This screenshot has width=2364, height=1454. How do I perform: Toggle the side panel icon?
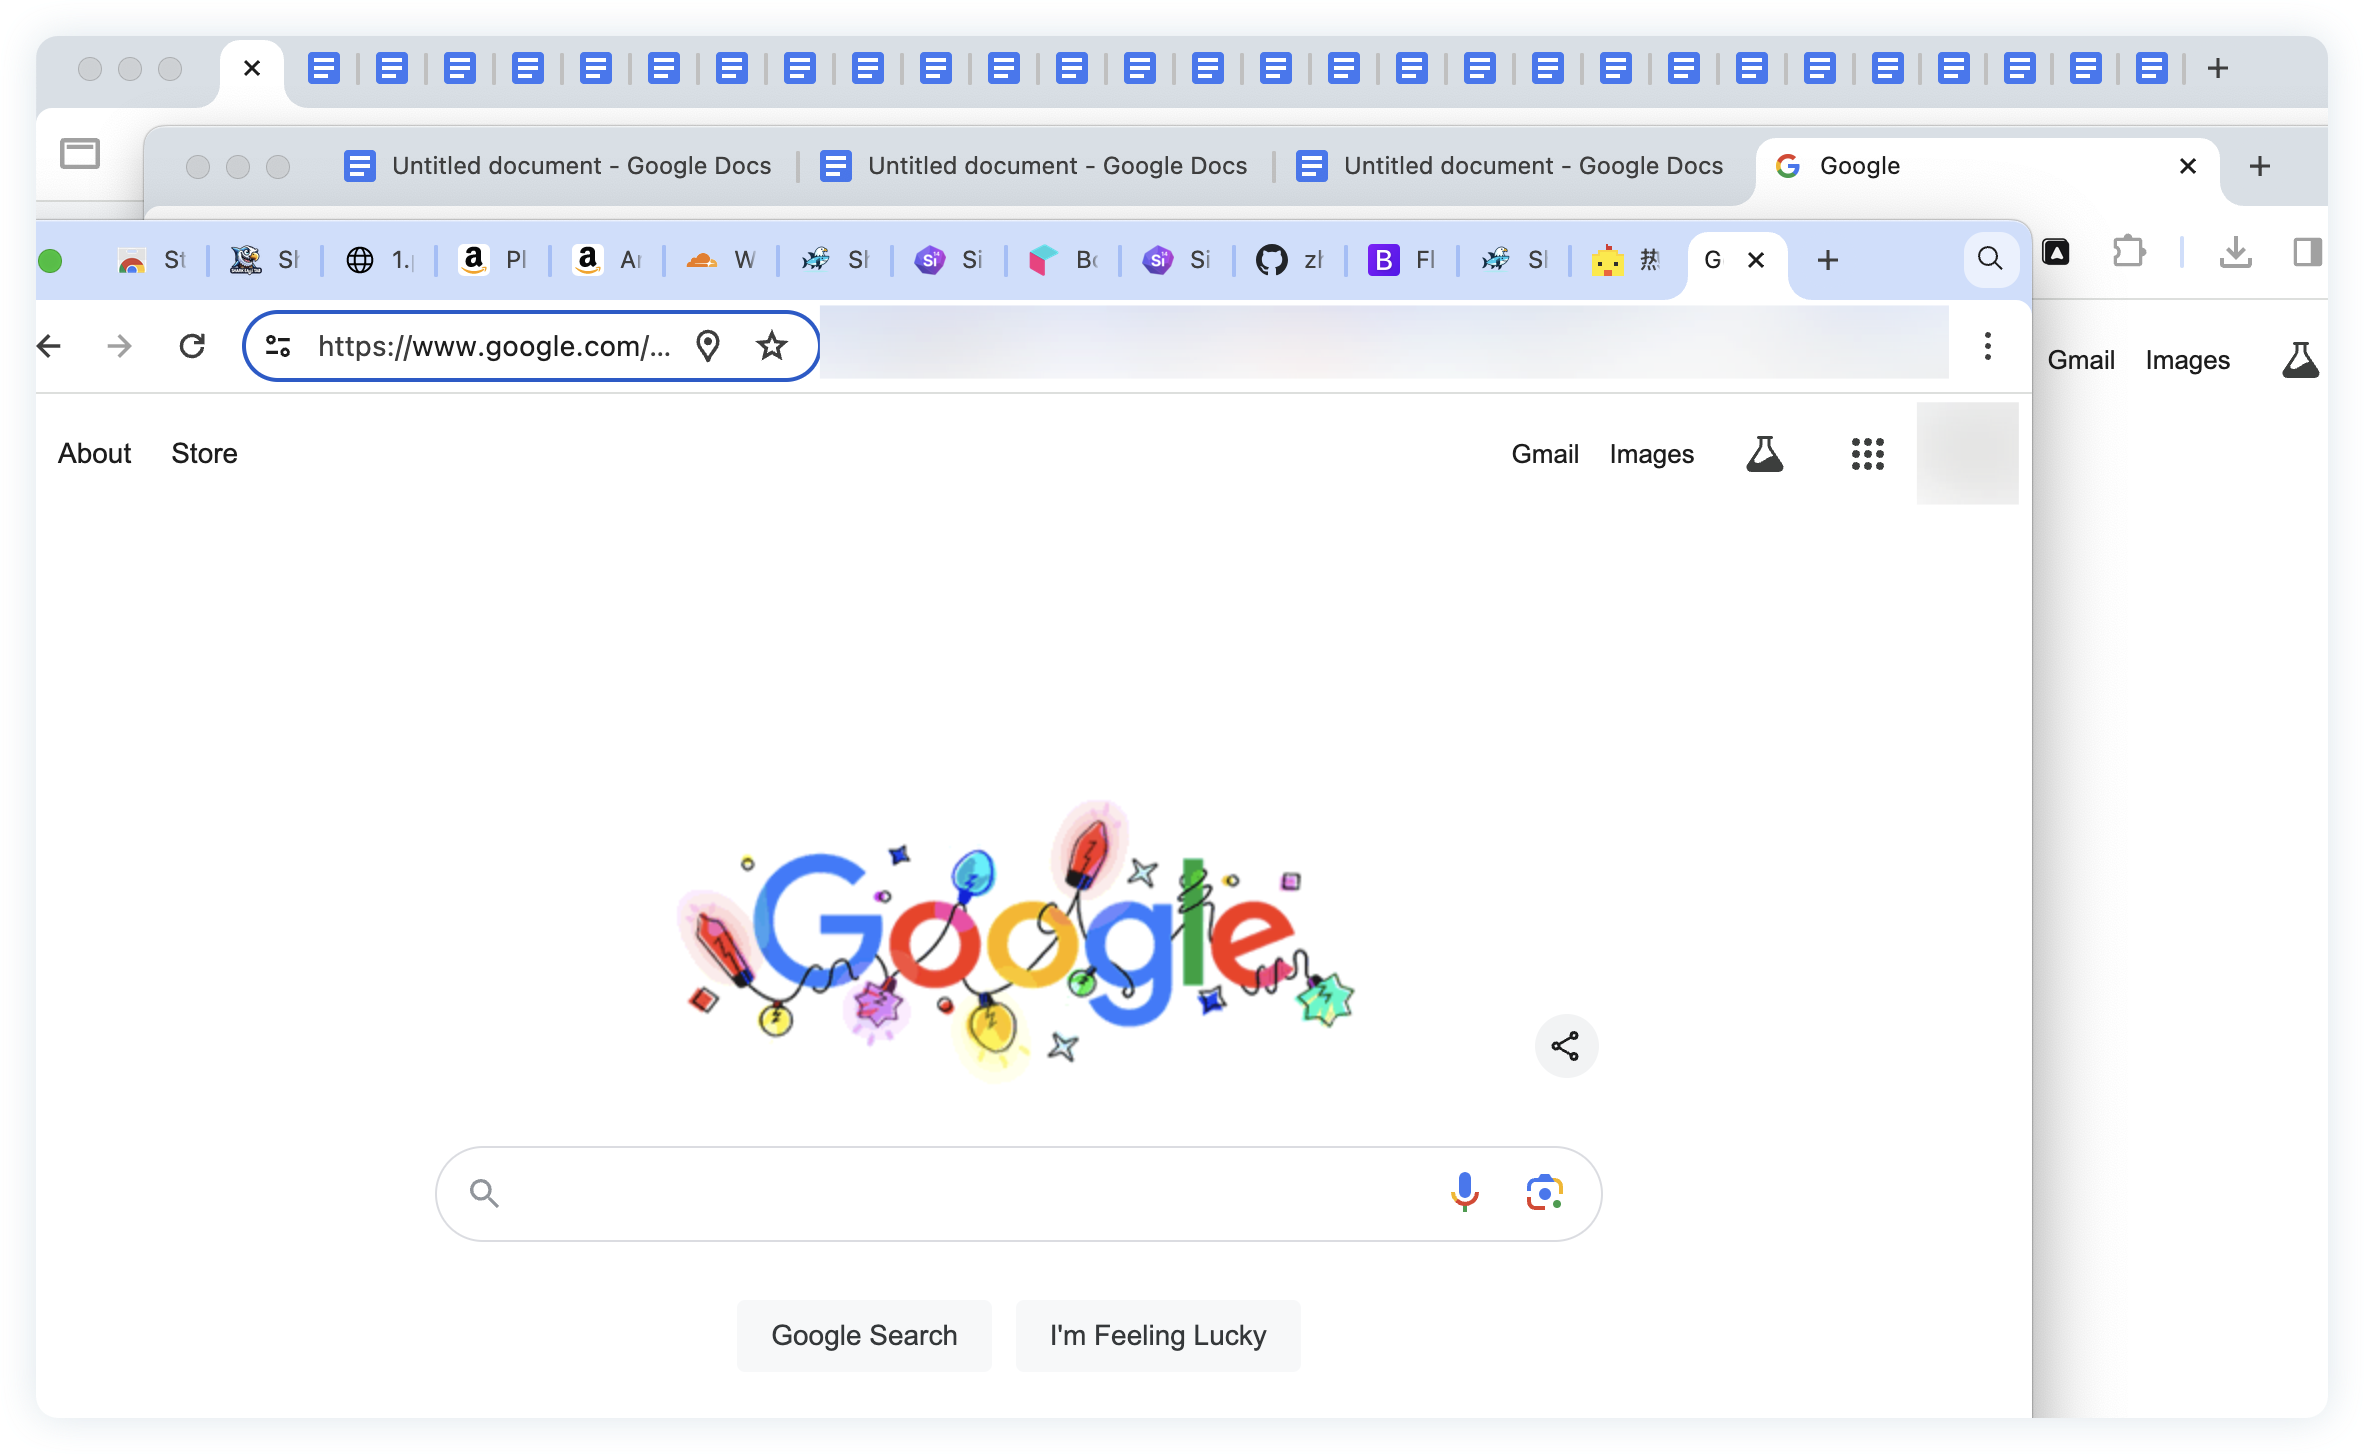pos(2307,252)
